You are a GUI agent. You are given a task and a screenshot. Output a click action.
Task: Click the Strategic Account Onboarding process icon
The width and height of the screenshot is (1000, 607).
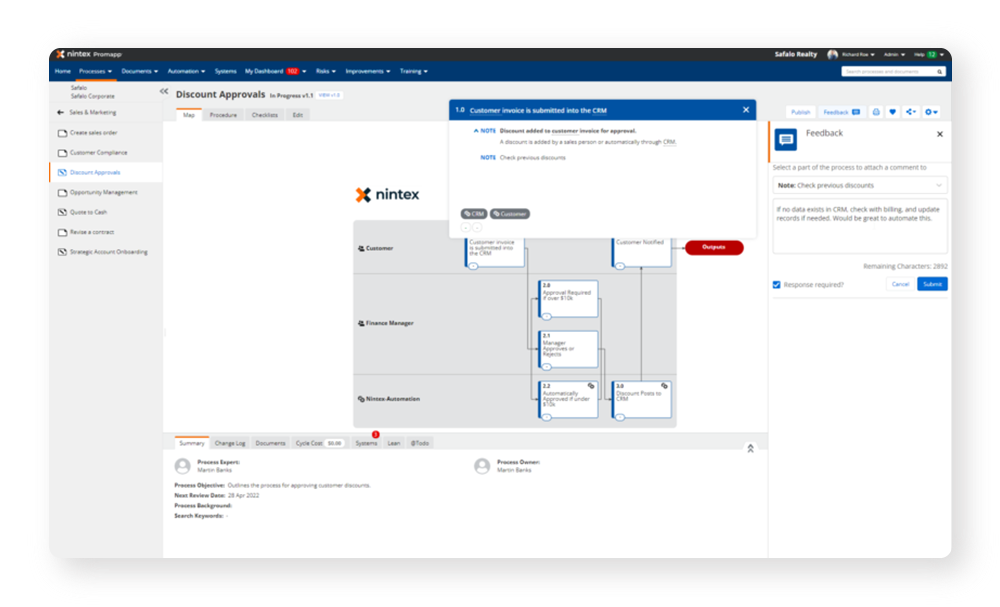pyautogui.click(x=62, y=252)
